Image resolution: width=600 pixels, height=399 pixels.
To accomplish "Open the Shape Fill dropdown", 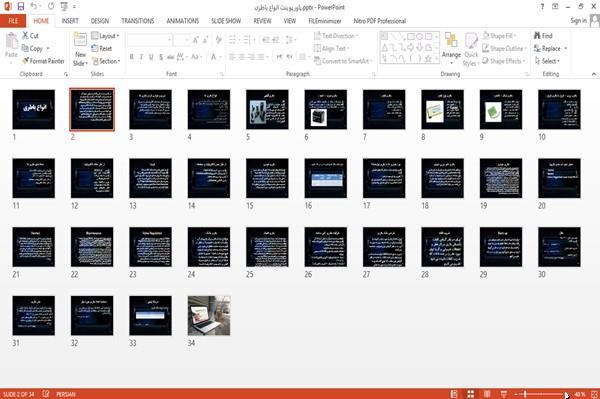I will tap(499, 36).
